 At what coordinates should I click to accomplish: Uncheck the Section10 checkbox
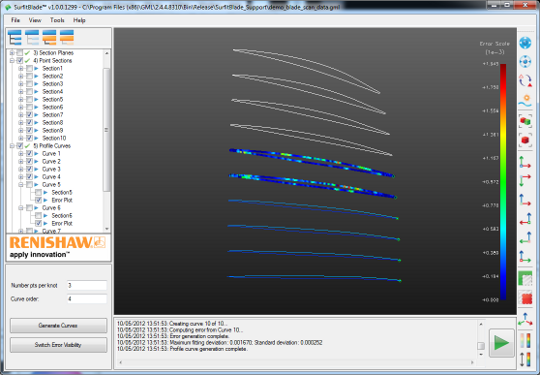(x=29, y=138)
